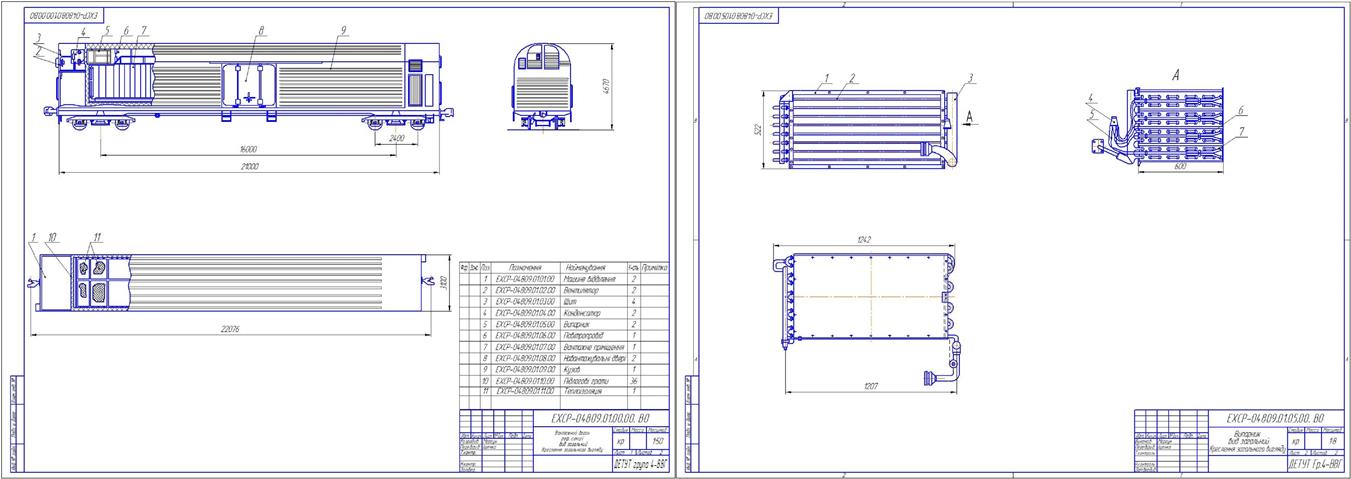
Task: Select the table cell EXCP-04.809.01.10.00
Action: tap(525, 381)
